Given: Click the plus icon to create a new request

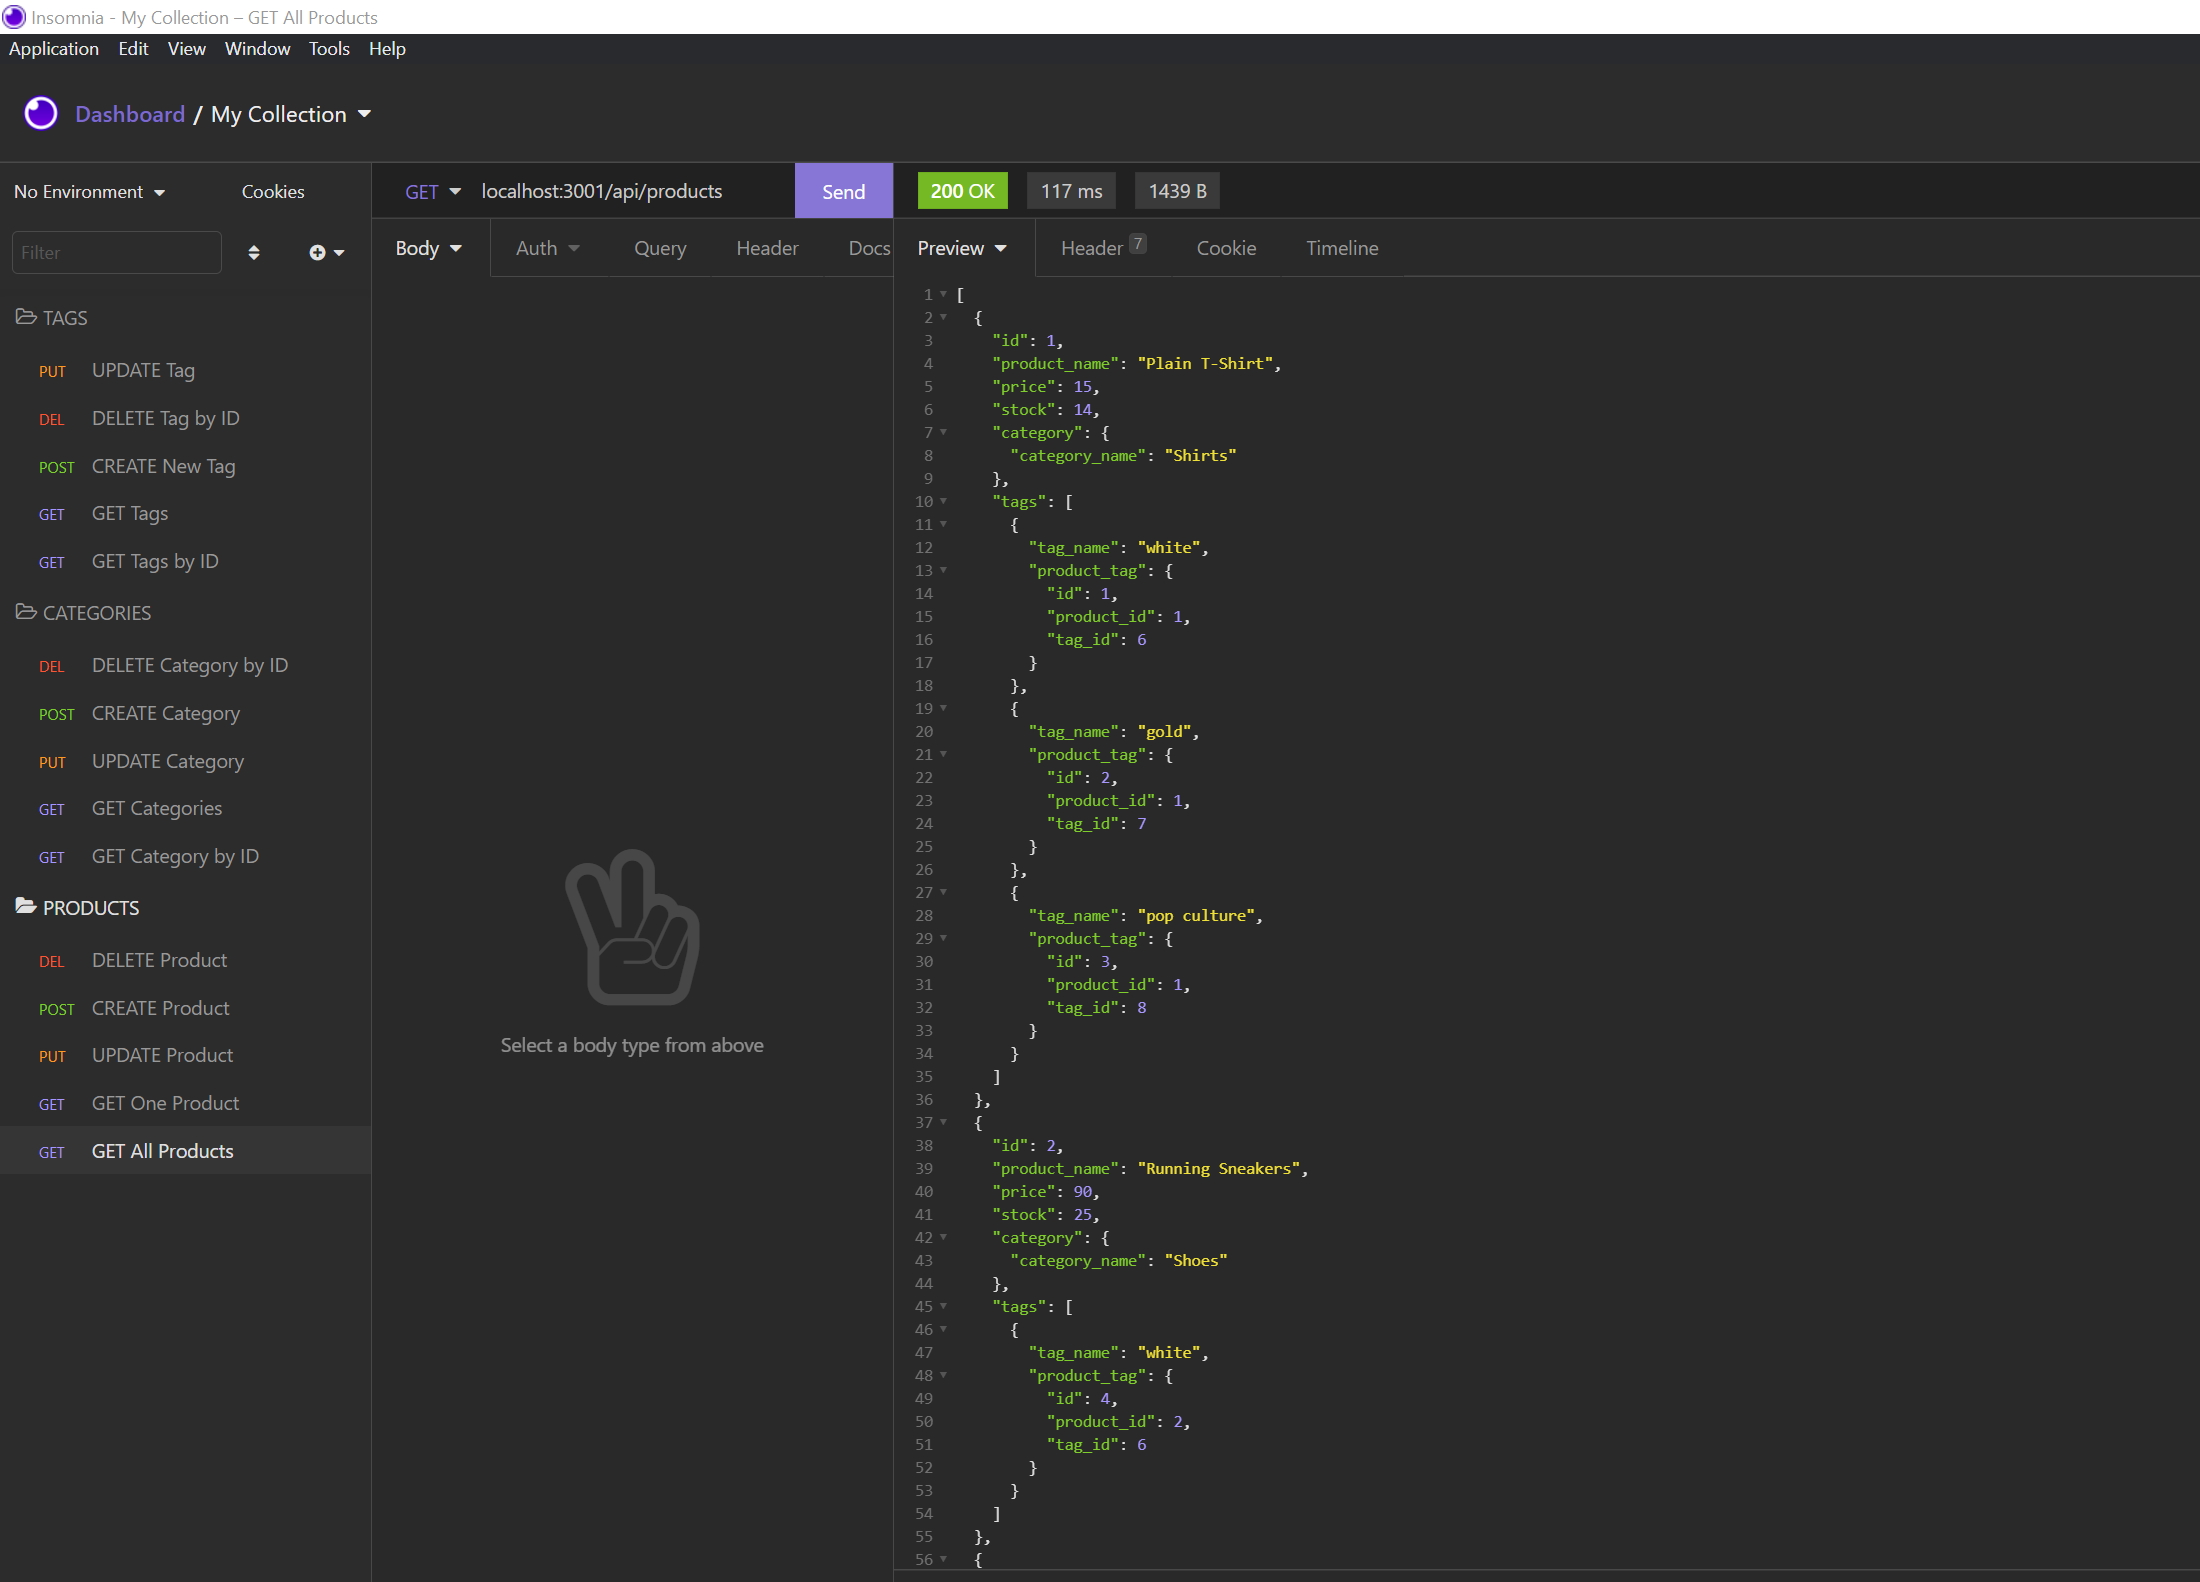Looking at the screenshot, I should tap(318, 252).
